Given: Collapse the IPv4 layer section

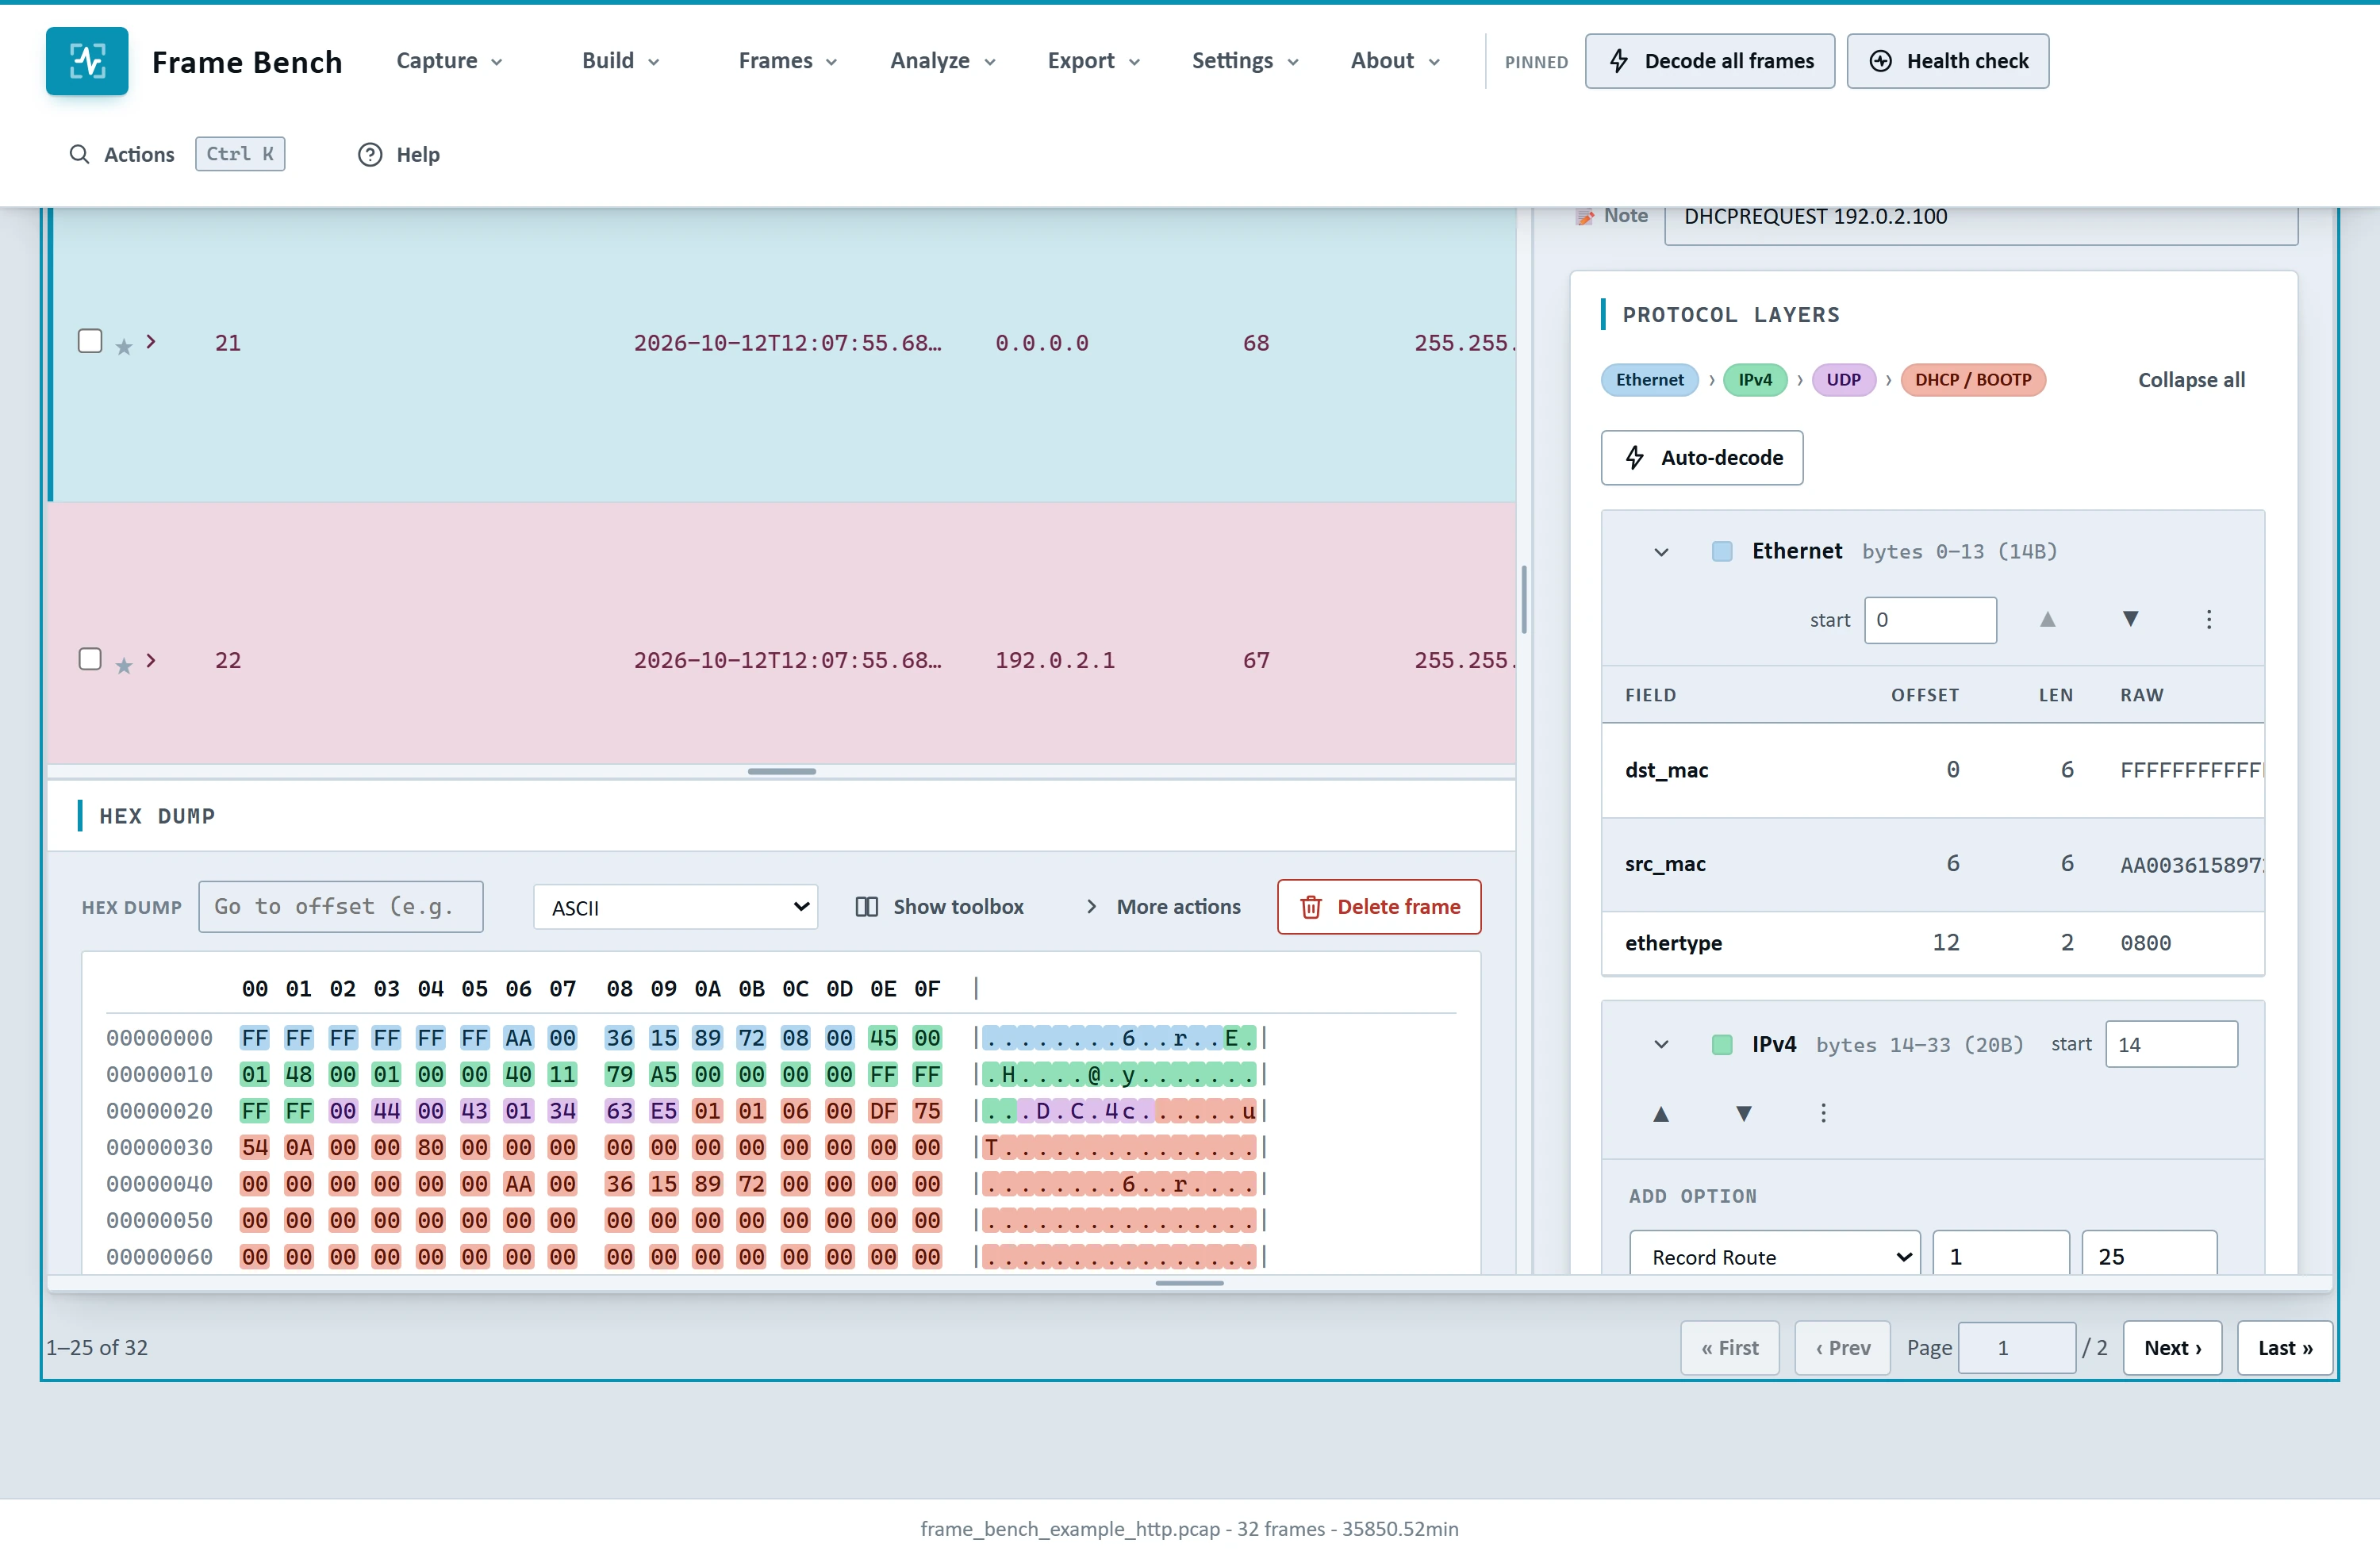Looking at the screenshot, I should coord(1661,1045).
